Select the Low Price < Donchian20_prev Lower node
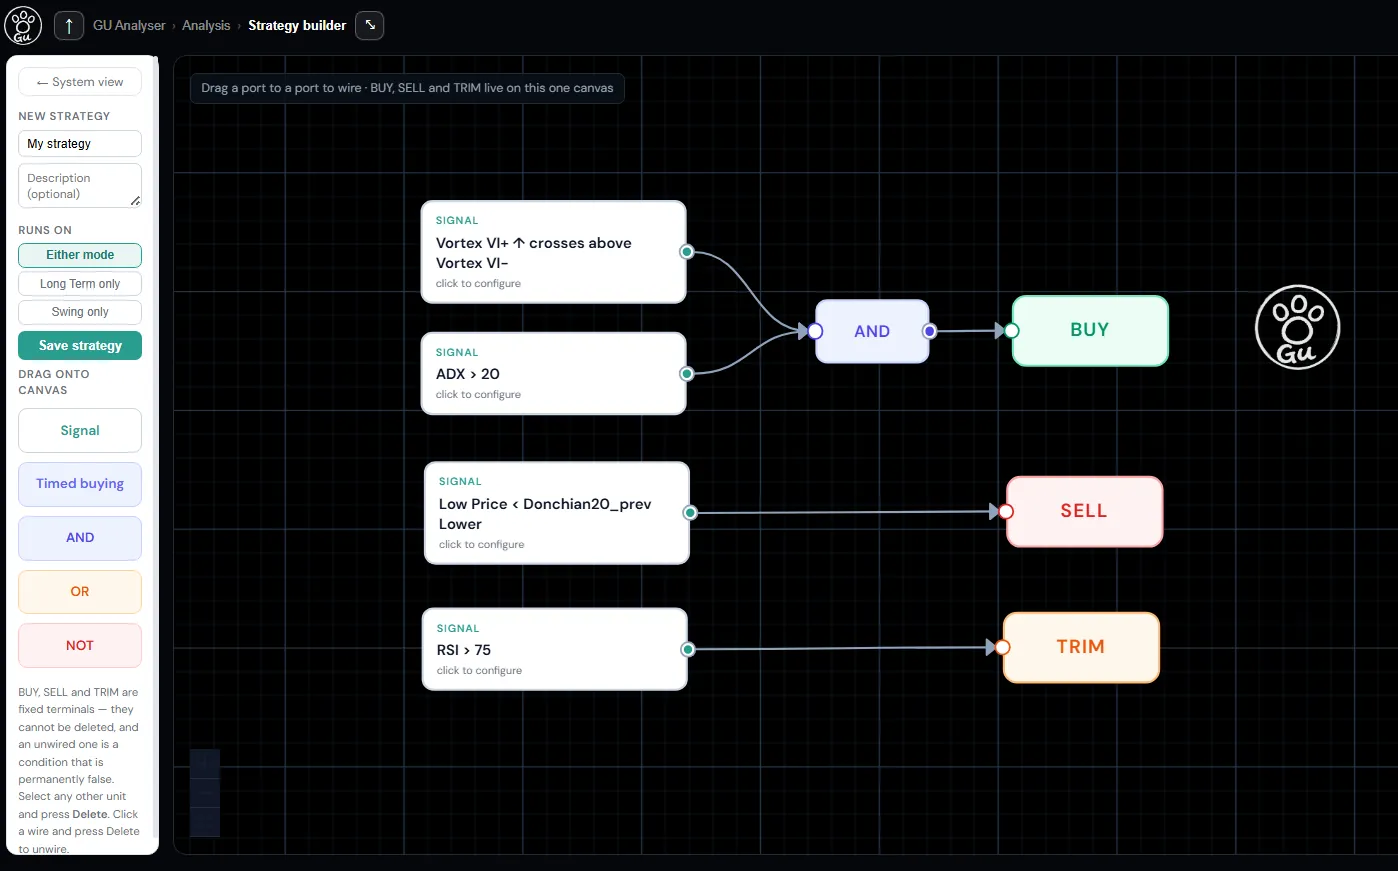 [x=557, y=513]
